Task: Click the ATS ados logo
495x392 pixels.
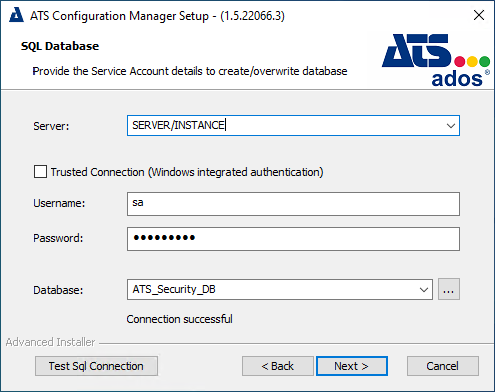Action: pyautogui.click(x=436, y=60)
